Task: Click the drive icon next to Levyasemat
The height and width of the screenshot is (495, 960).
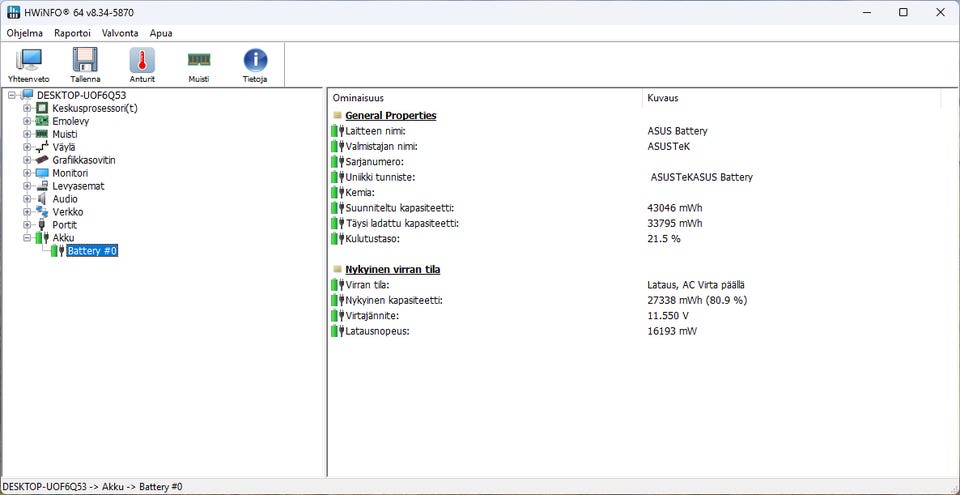Action: (42, 186)
